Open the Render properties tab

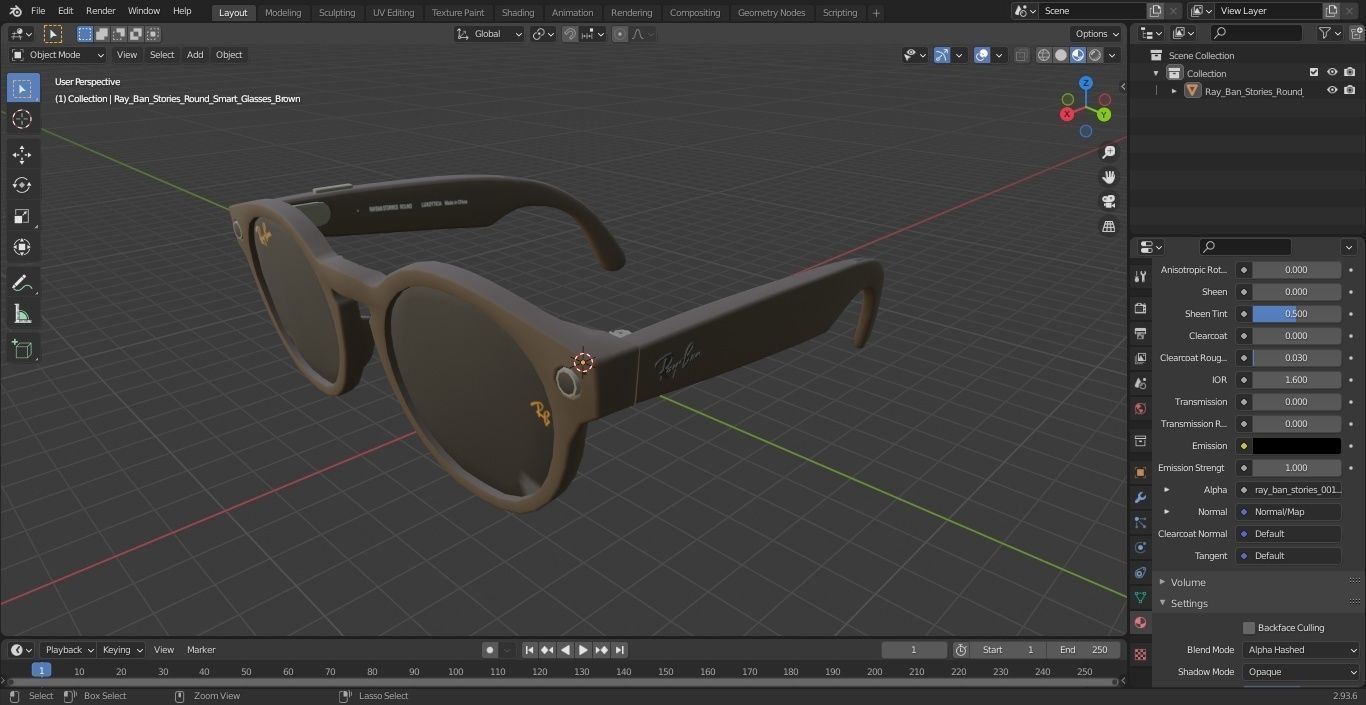(1140, 308)
